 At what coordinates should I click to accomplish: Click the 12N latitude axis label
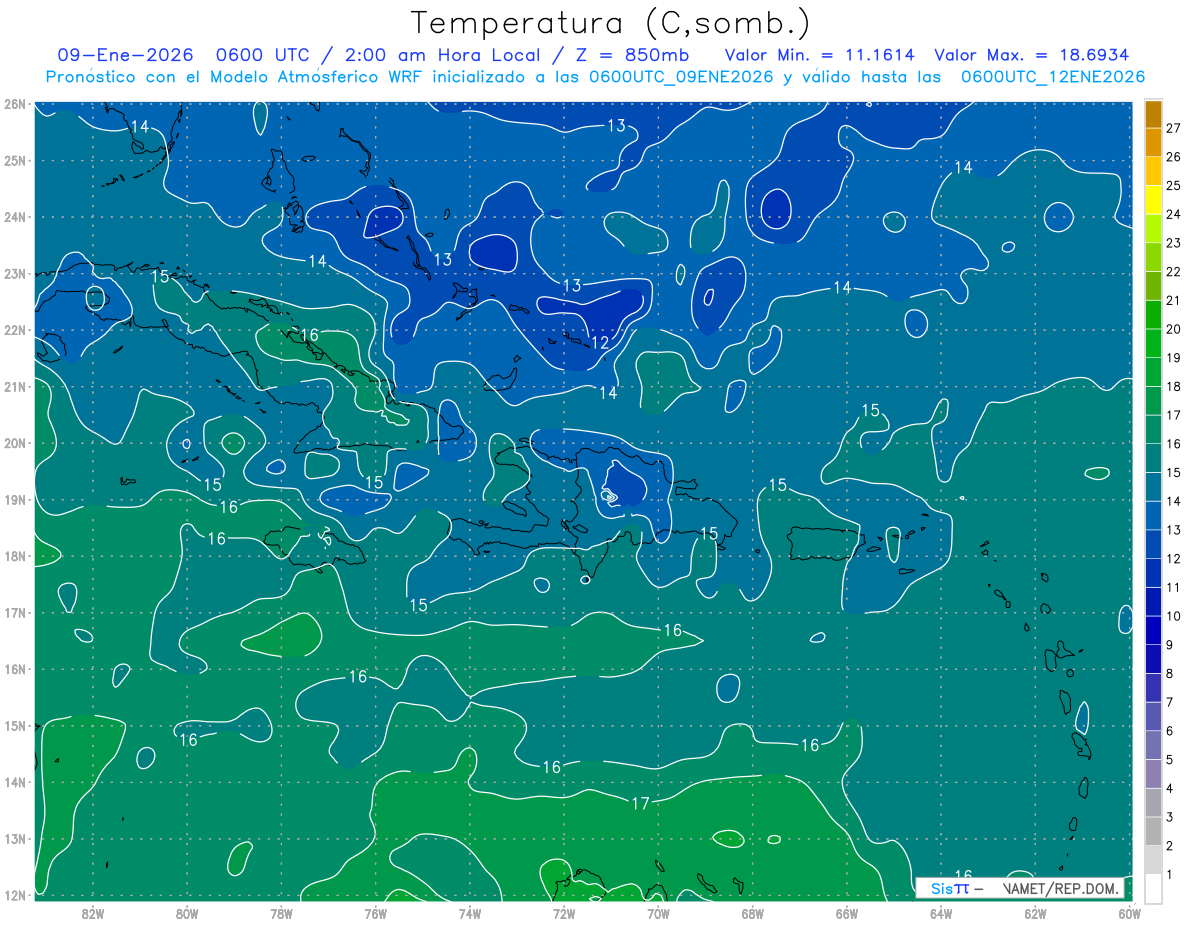(14, 895)
